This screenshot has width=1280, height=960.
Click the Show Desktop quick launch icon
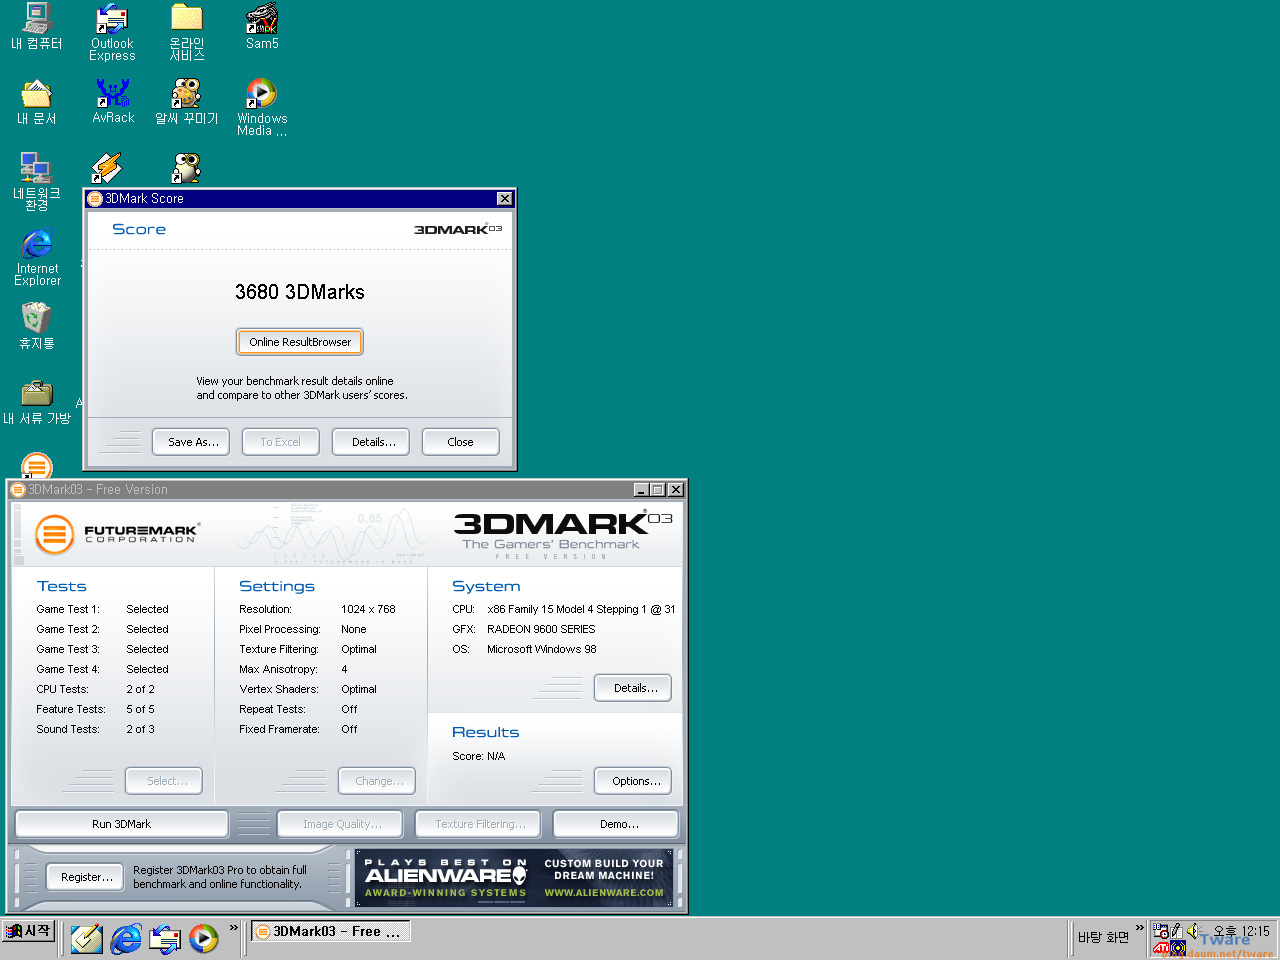pos(87,938)
